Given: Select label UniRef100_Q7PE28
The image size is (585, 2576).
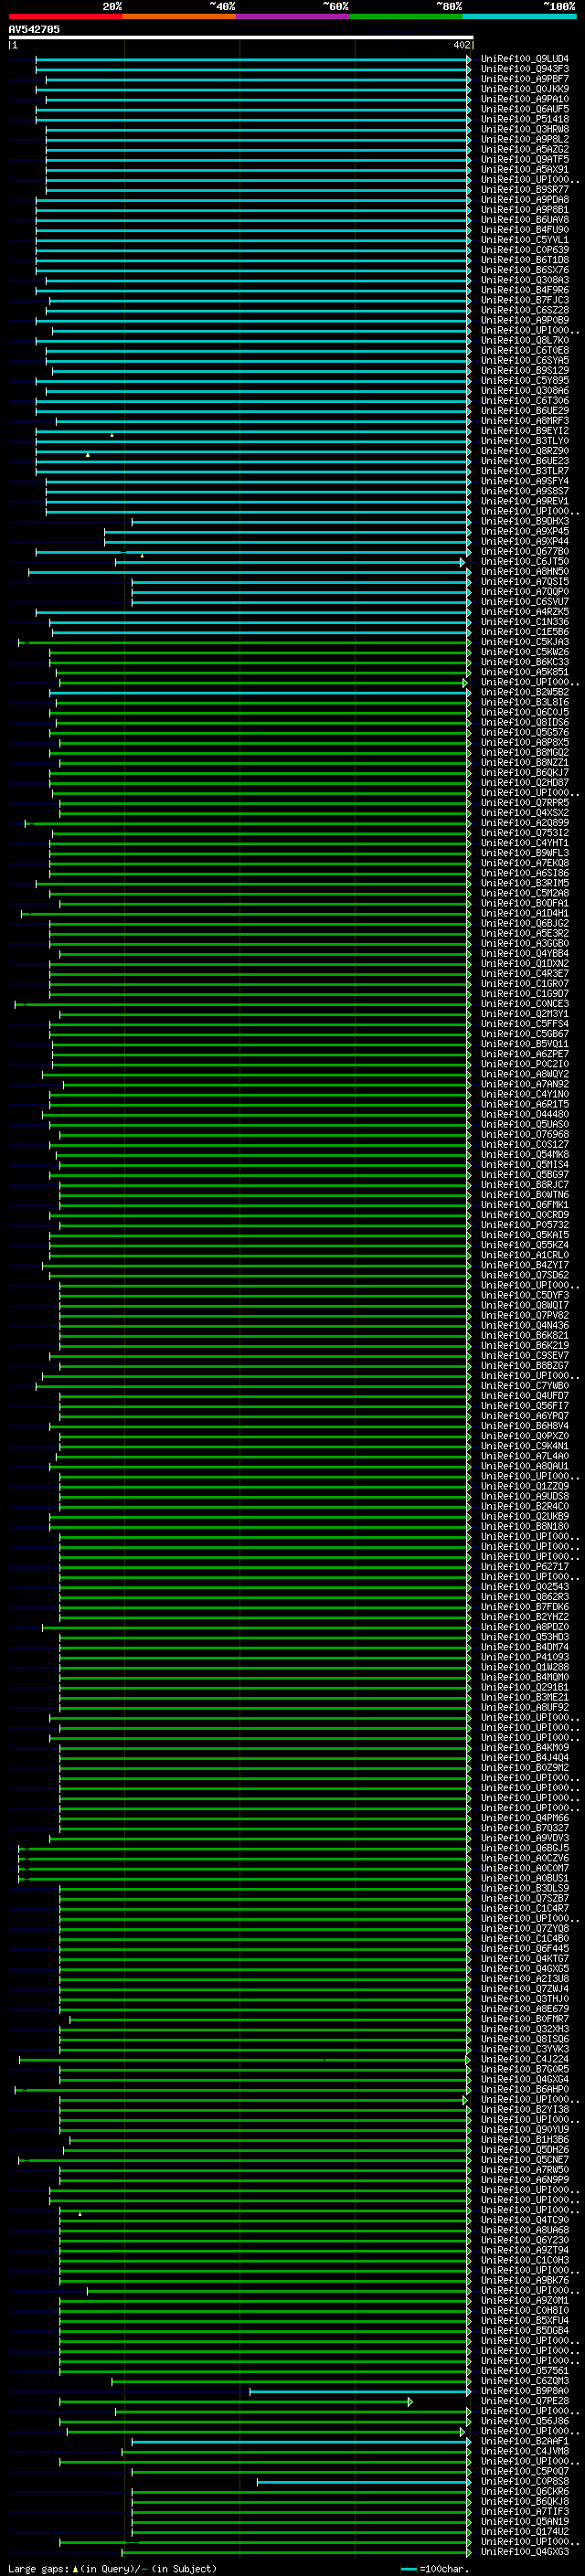Looking at the screenshot, I should 524,2401.
